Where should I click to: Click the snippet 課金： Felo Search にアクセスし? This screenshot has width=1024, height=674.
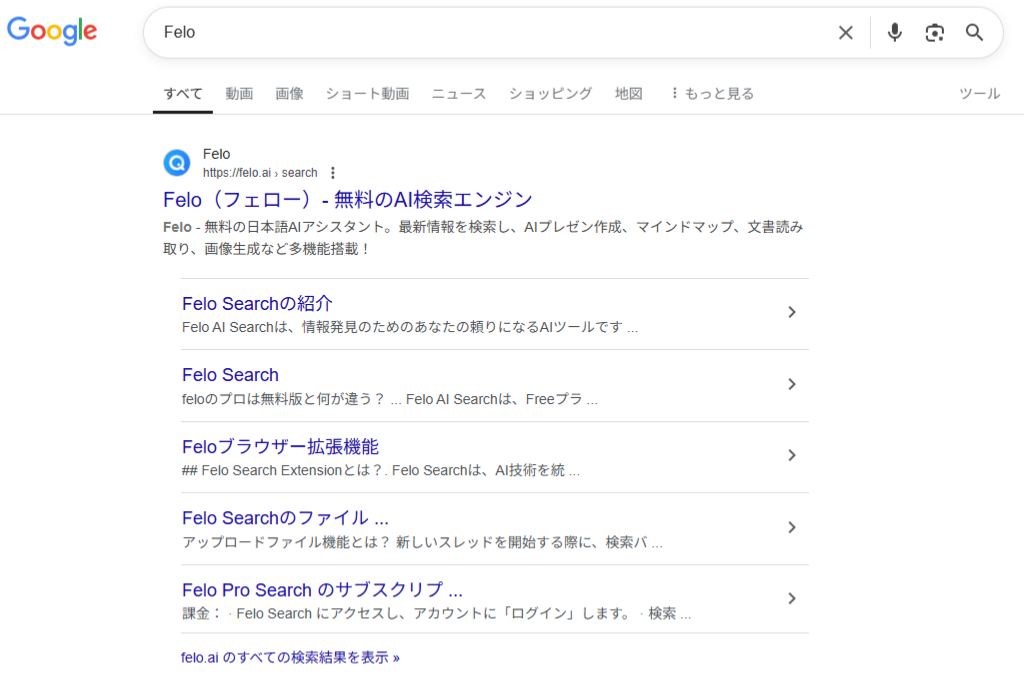(x=437, y=613)
